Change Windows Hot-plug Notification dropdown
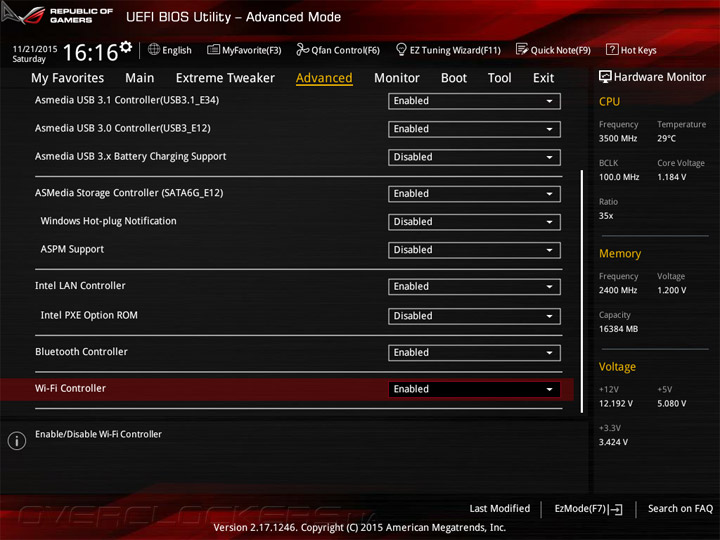This screenshot has height=540, width=720. click(x=474, y=222)
